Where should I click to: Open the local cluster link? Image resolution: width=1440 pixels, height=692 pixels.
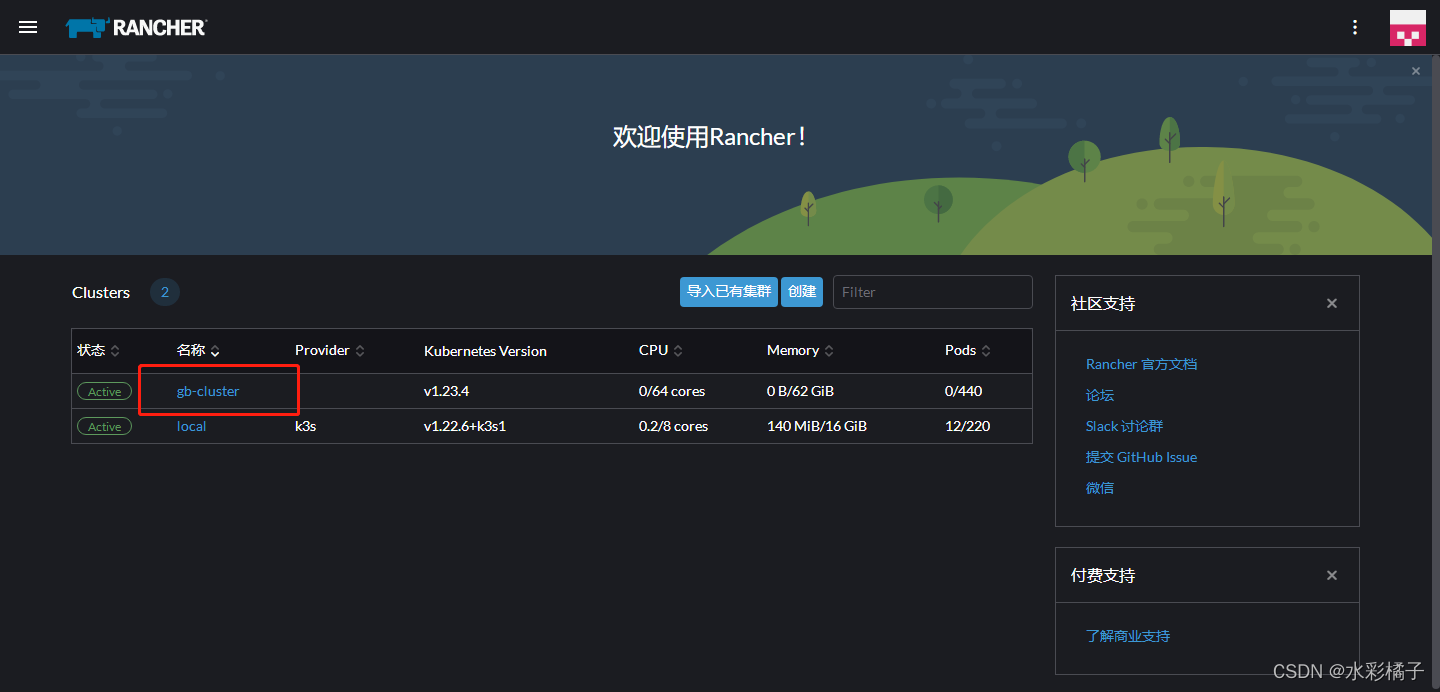pyautogui.click(x=191, y=426)
